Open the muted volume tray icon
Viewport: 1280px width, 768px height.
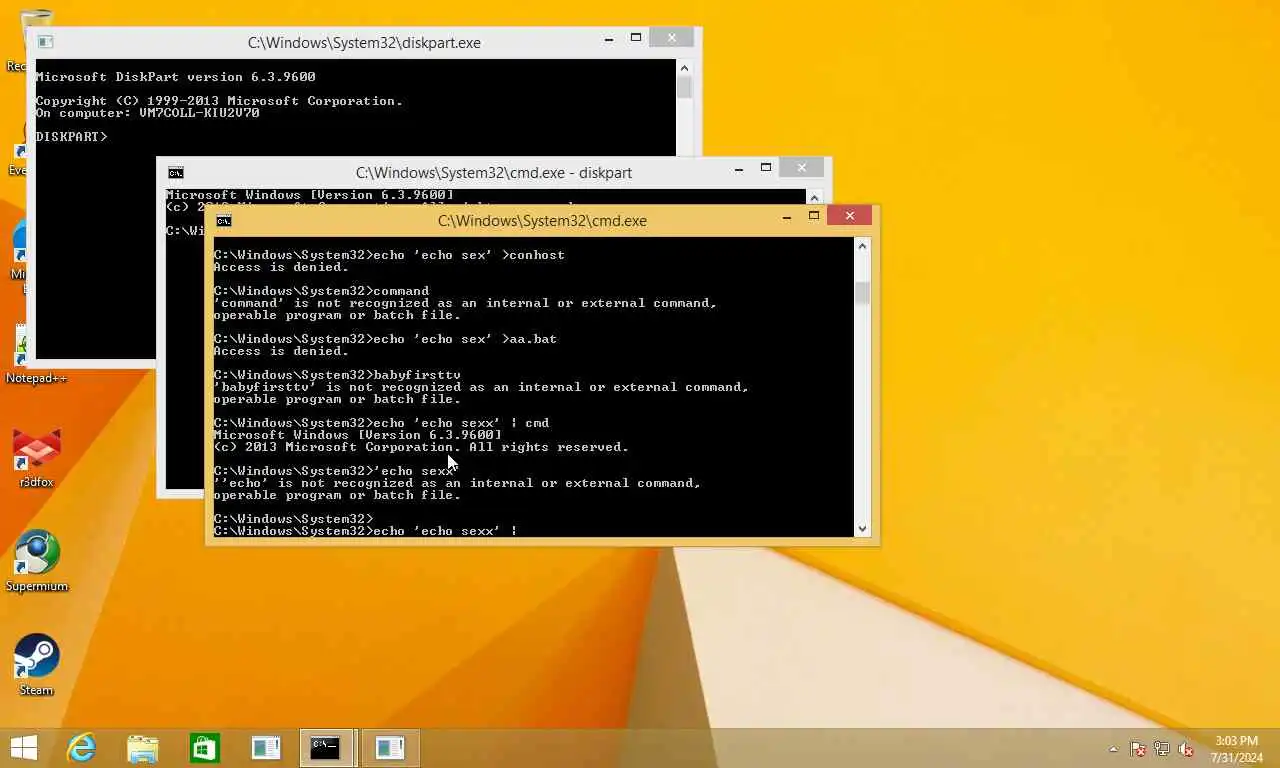click(1186, 749)
